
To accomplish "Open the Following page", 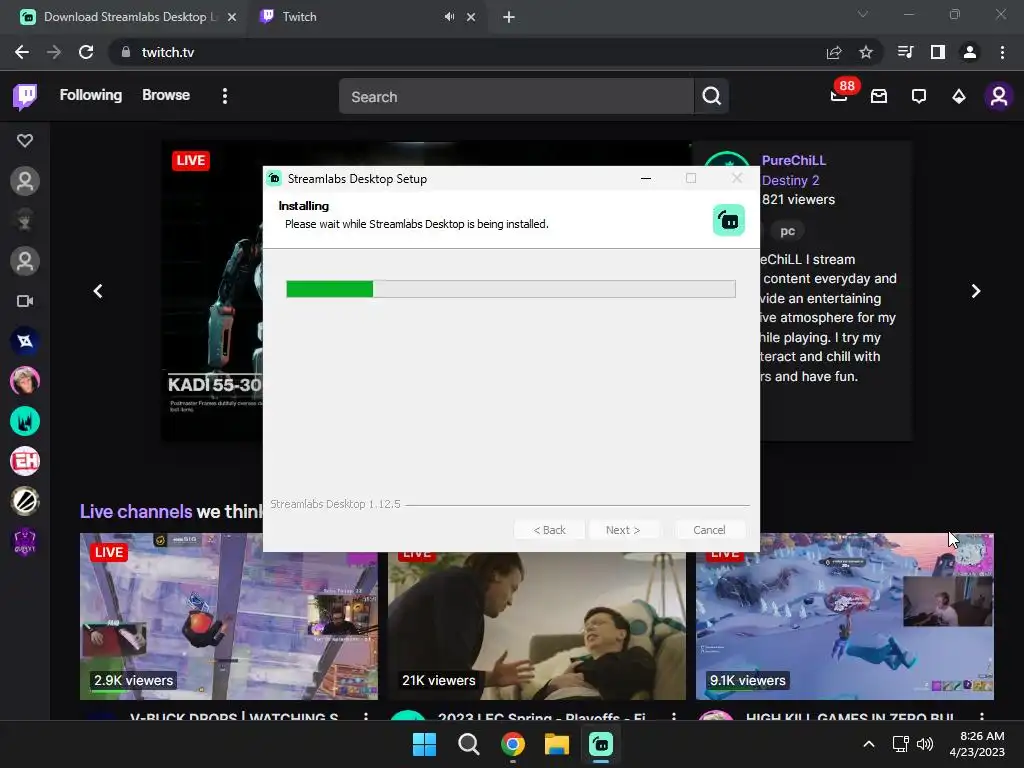I will click(x=91, y=95).
